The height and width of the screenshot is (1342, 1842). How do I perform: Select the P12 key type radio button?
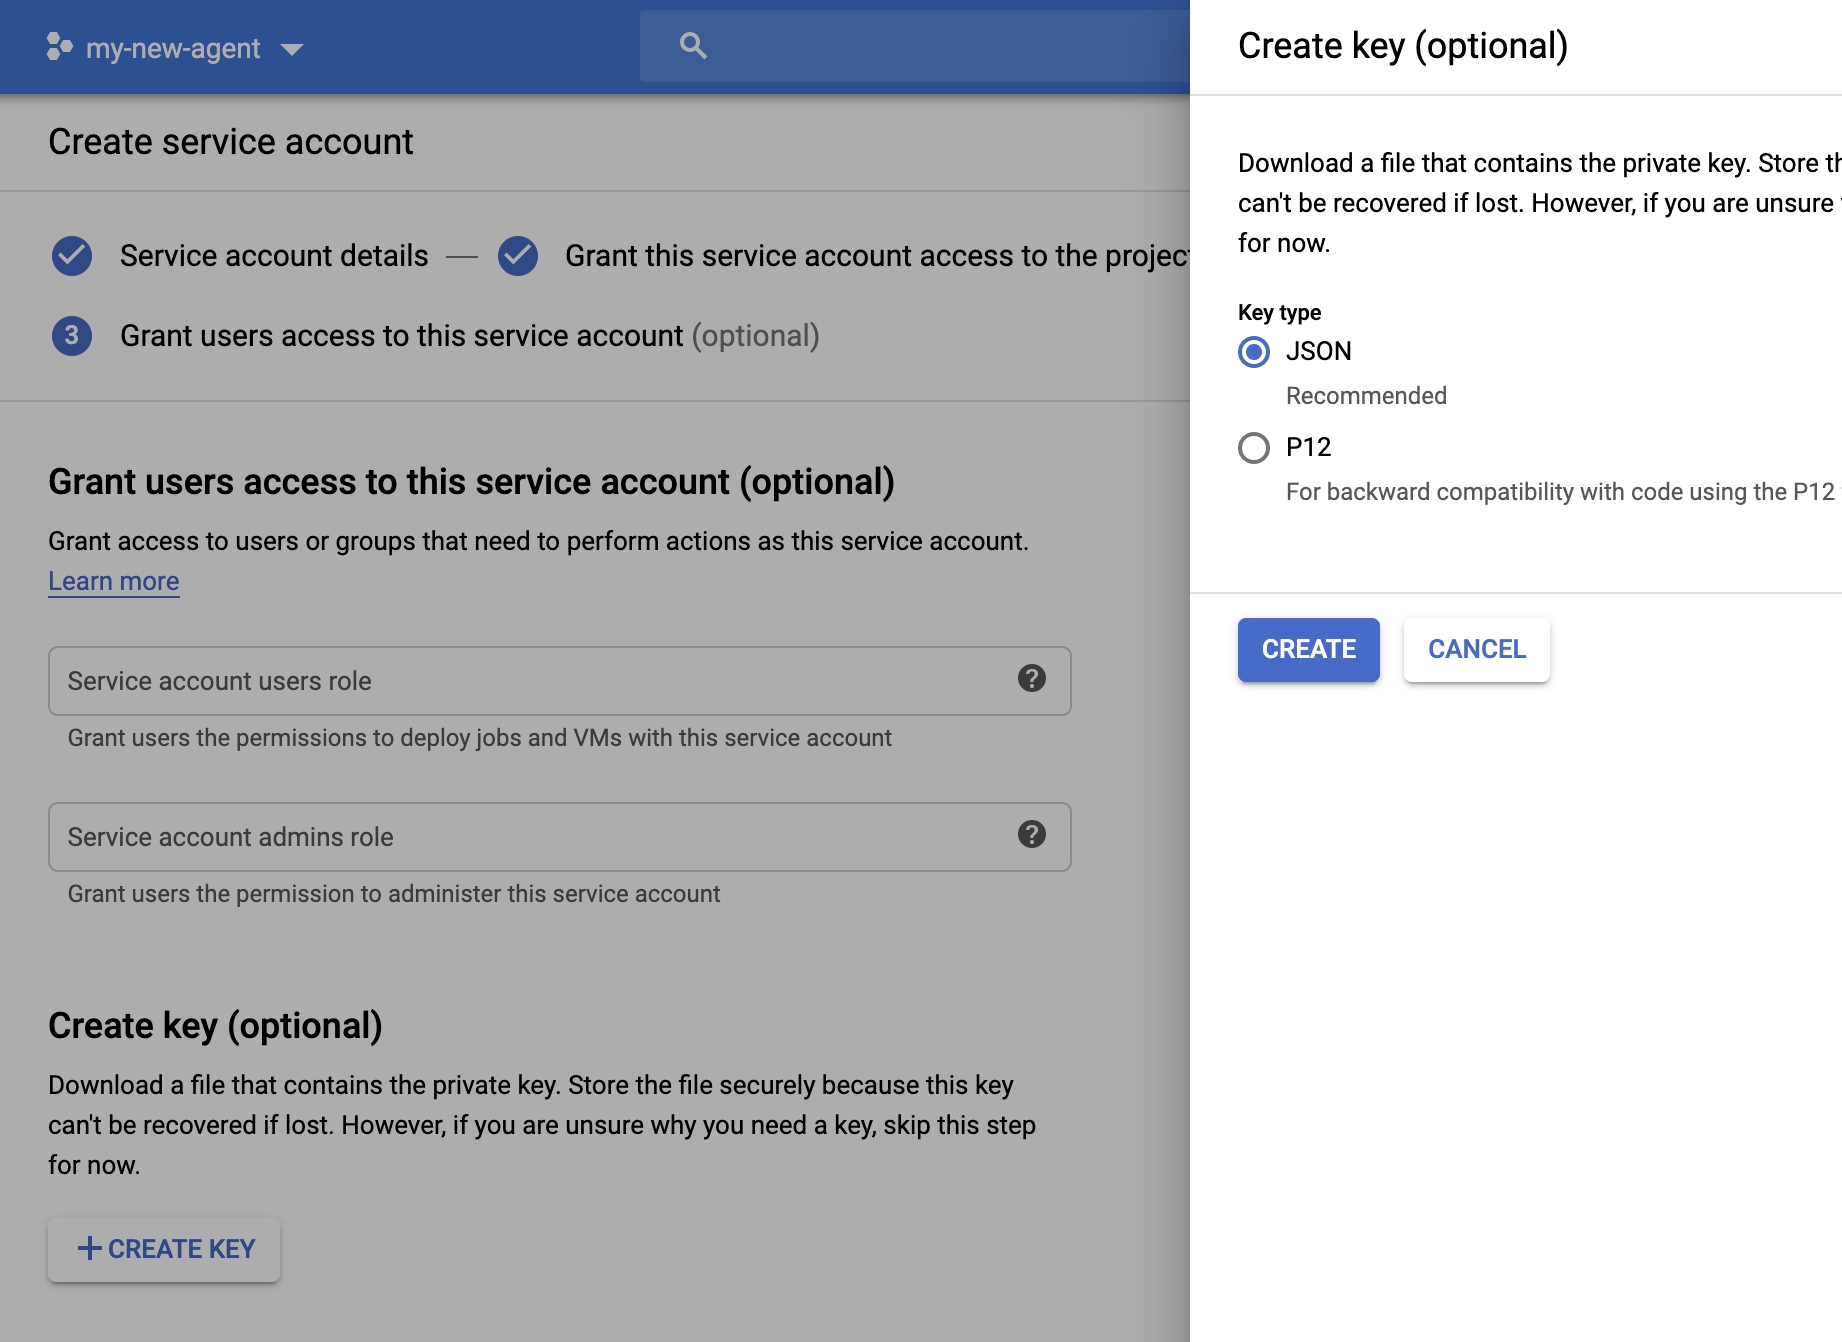pyautogui.click(x=1254, y=448)
